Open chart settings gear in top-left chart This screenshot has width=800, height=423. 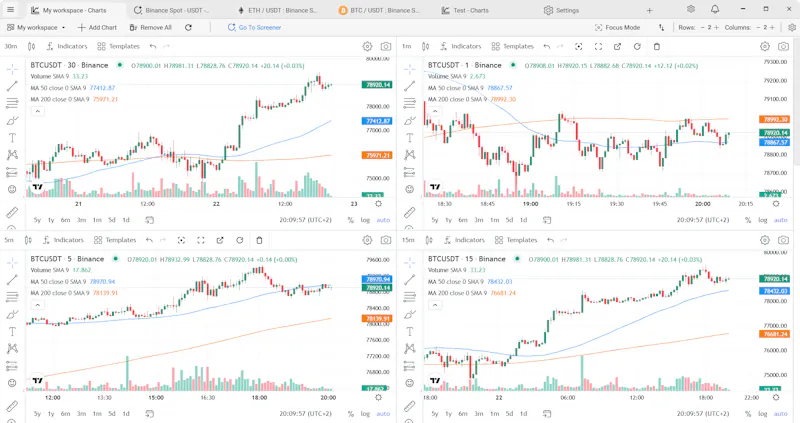tap(367, 46)
